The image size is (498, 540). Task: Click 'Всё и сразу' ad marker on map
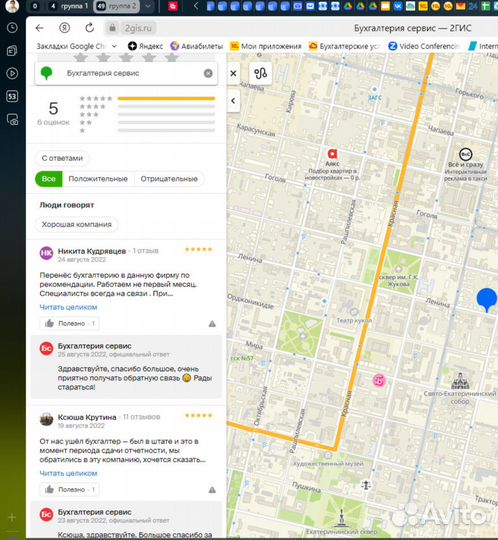point(466,154)
